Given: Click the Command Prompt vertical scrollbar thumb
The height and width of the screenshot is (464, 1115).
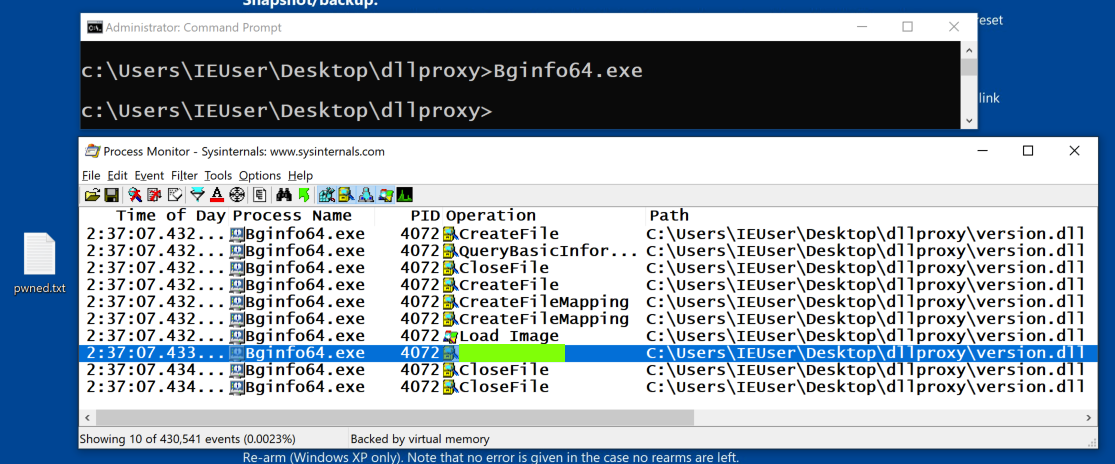Looking at the screenshot, I should click(x=968, y=68).
